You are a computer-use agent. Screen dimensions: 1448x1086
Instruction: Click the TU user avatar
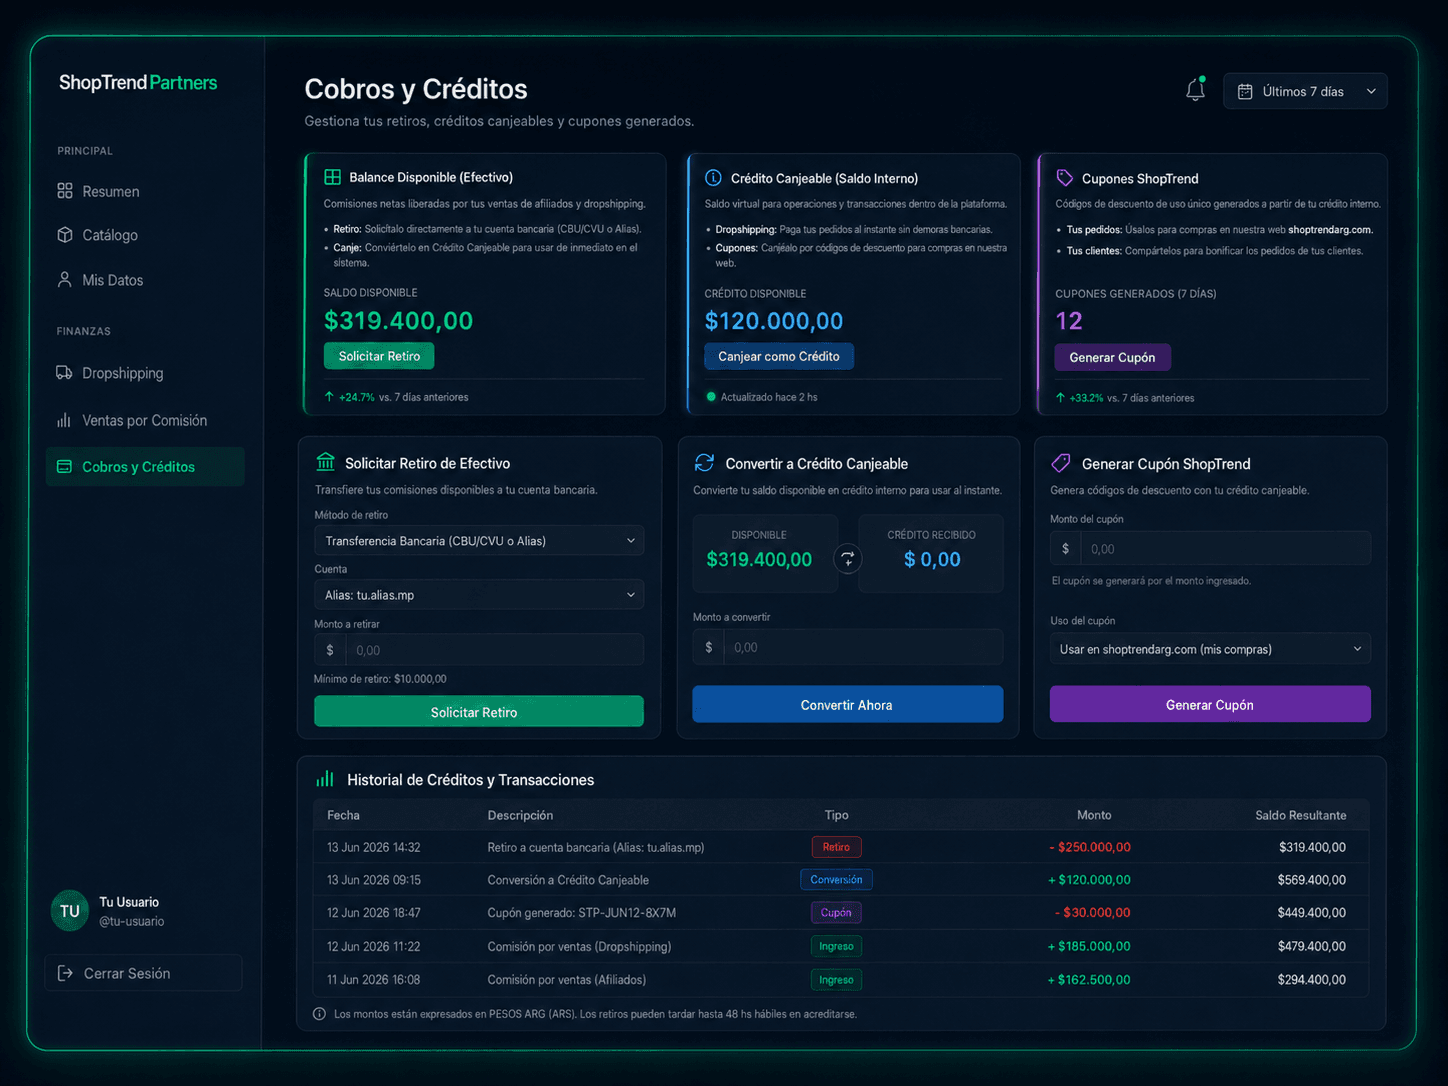tap(70, 911)
